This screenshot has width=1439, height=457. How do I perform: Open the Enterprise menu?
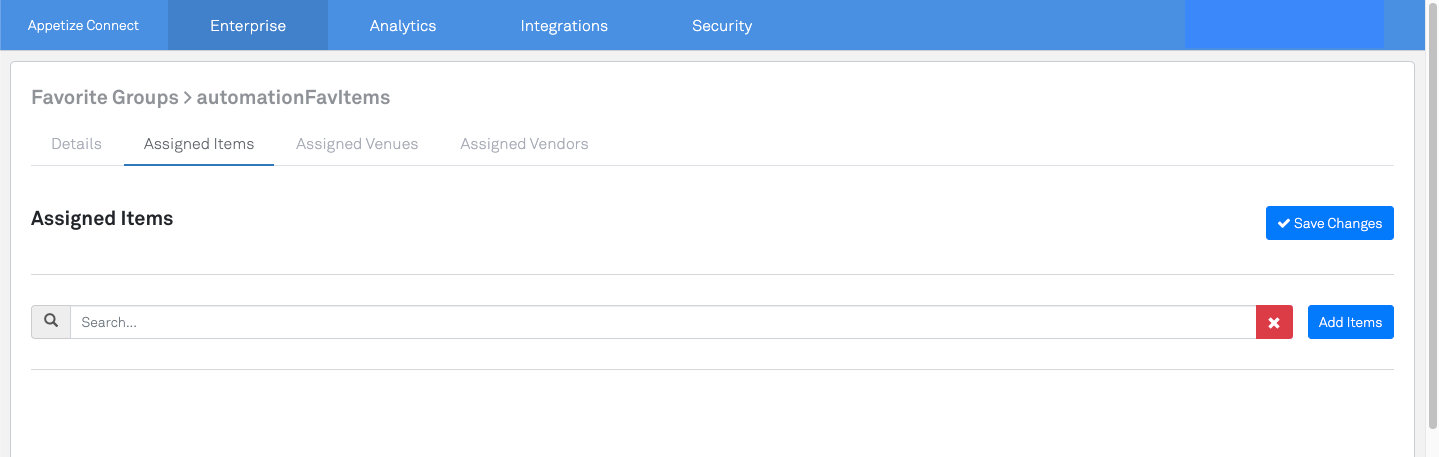tap(248, 26)
